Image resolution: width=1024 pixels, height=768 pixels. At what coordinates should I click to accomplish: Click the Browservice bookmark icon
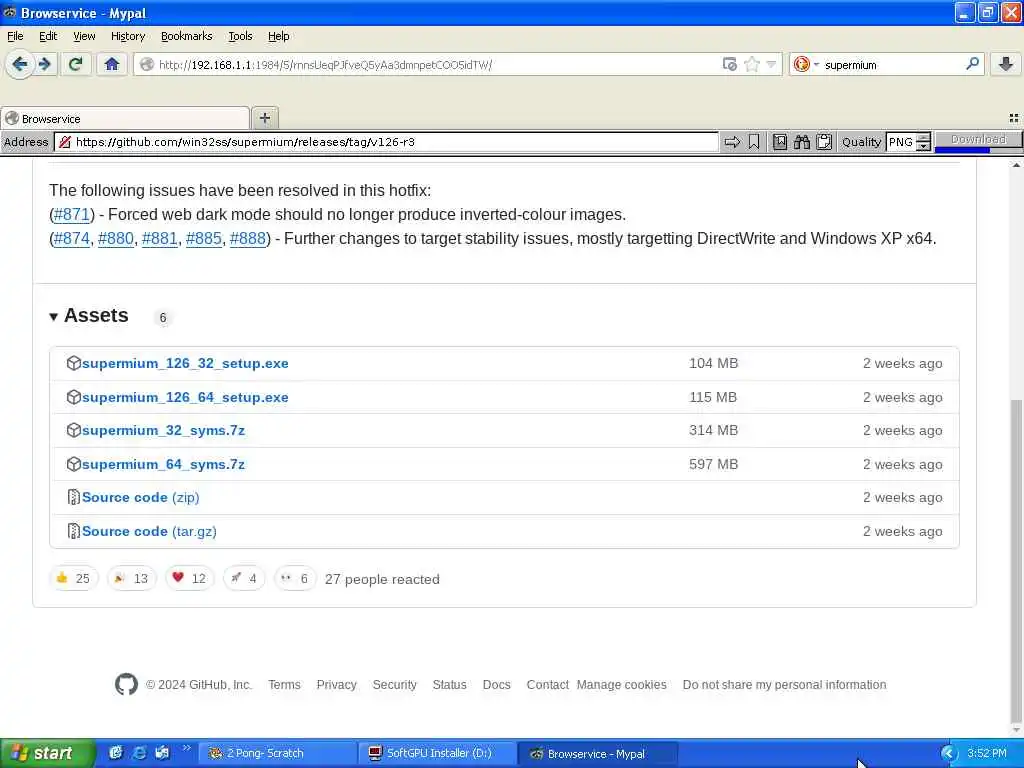[754, 142]
